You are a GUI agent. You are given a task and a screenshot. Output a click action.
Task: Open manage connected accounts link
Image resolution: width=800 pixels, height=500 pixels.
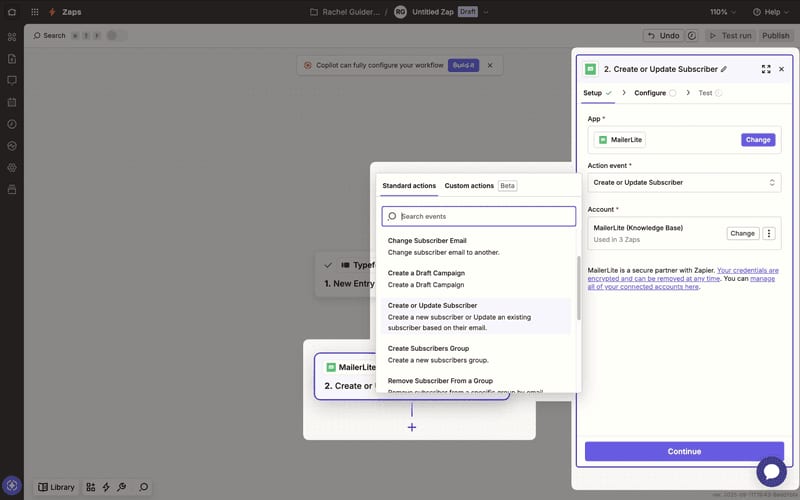click(x=681, y=283)
